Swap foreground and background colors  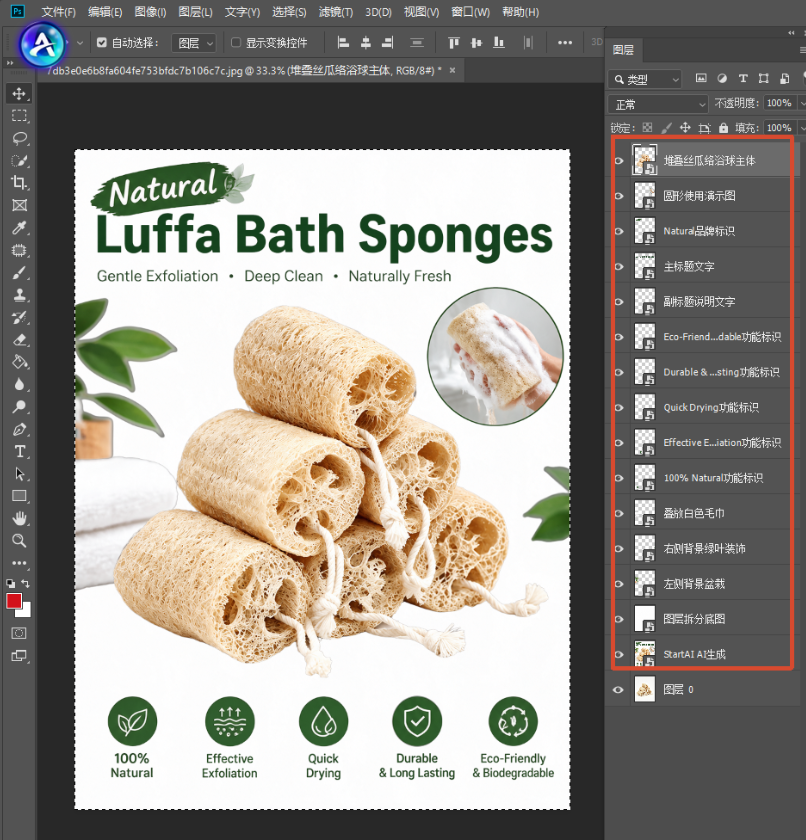pyautogui.click(x=26, y=583)
